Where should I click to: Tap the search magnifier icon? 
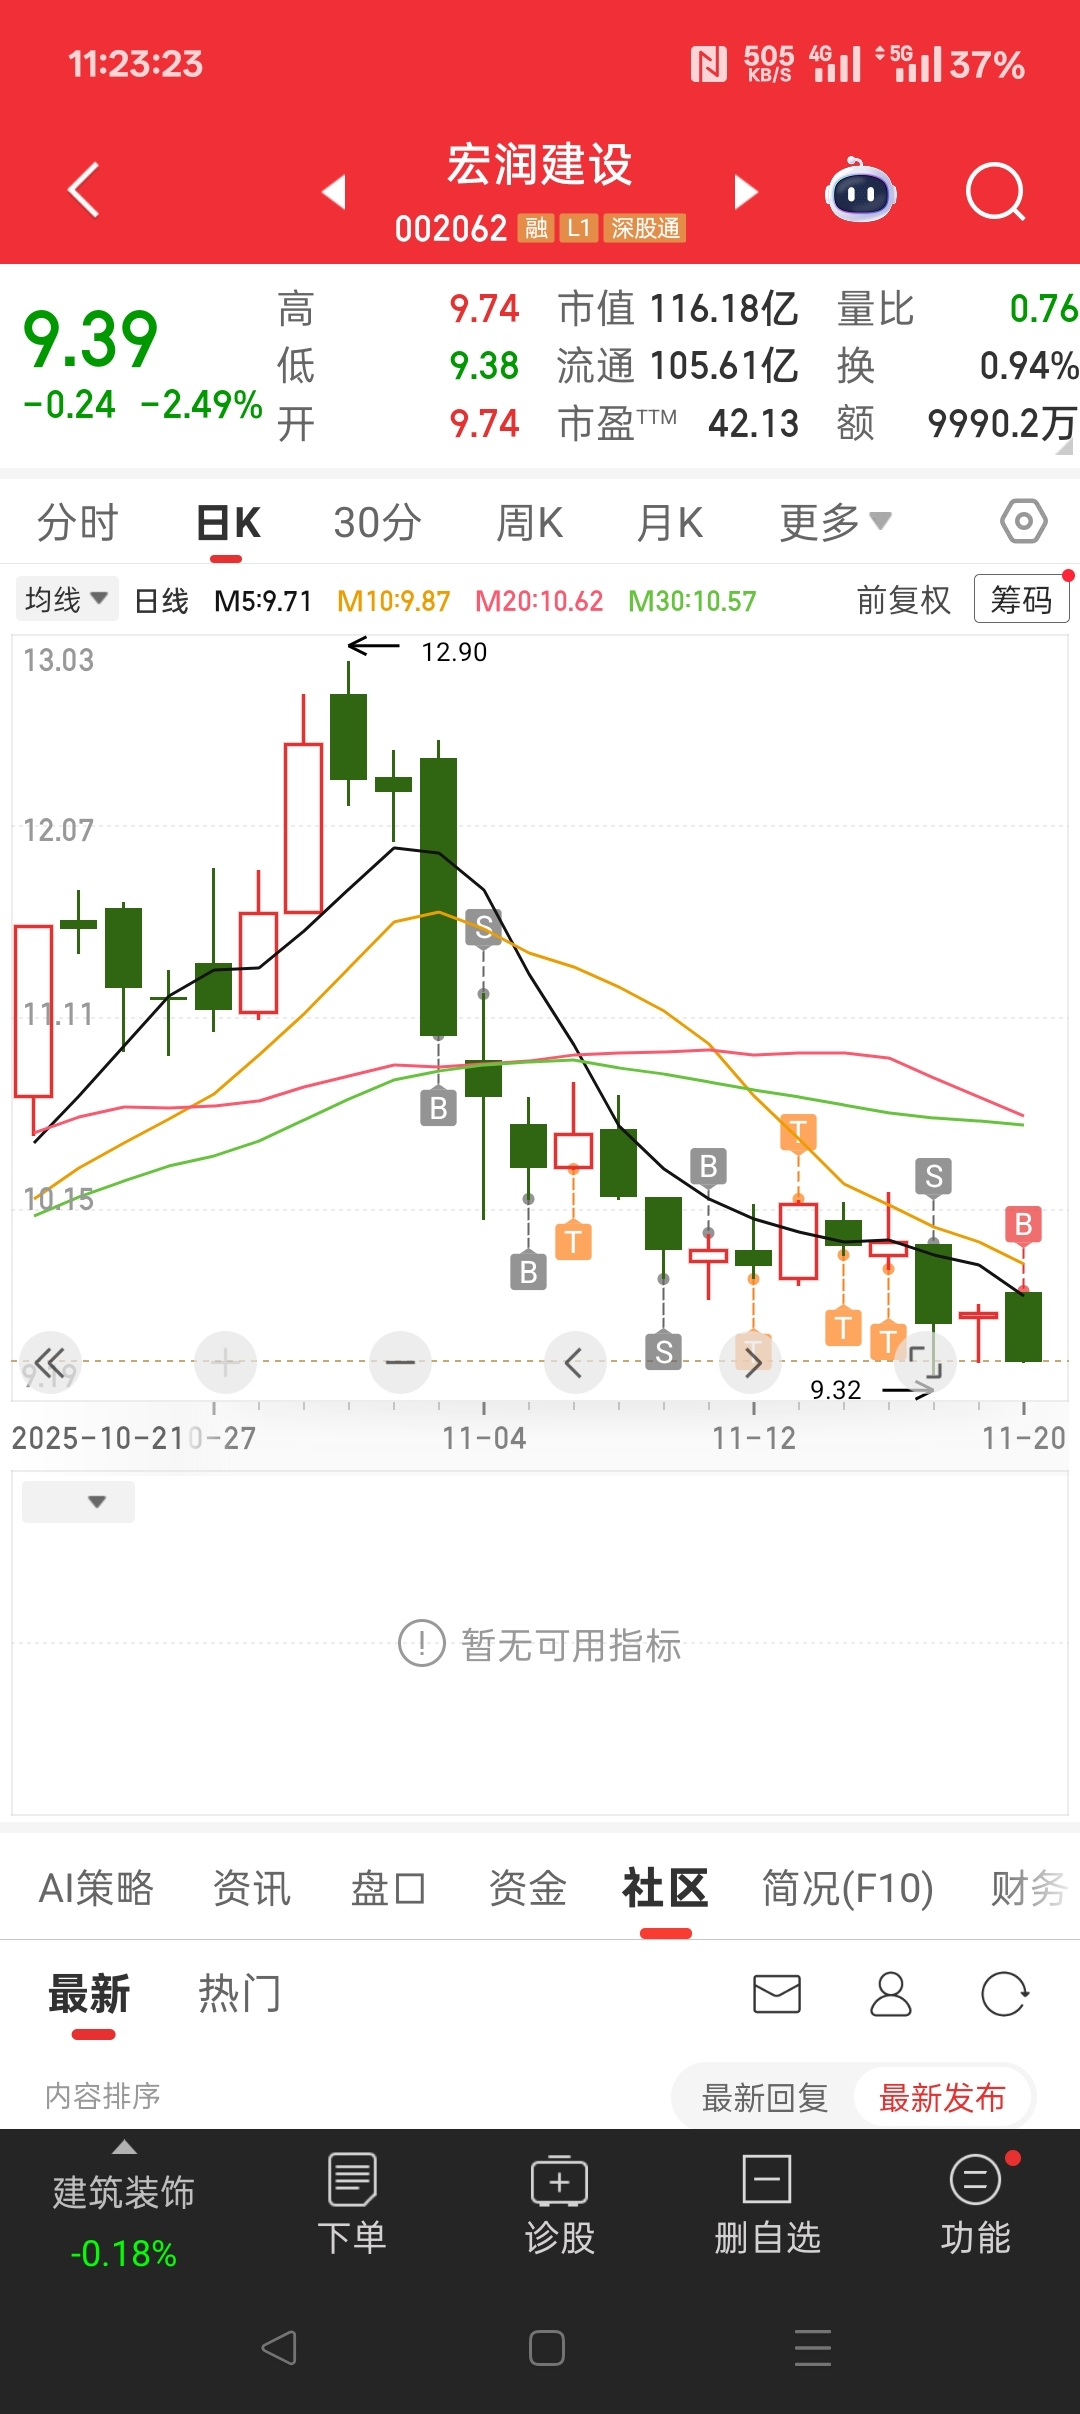[x=996, y=191]
